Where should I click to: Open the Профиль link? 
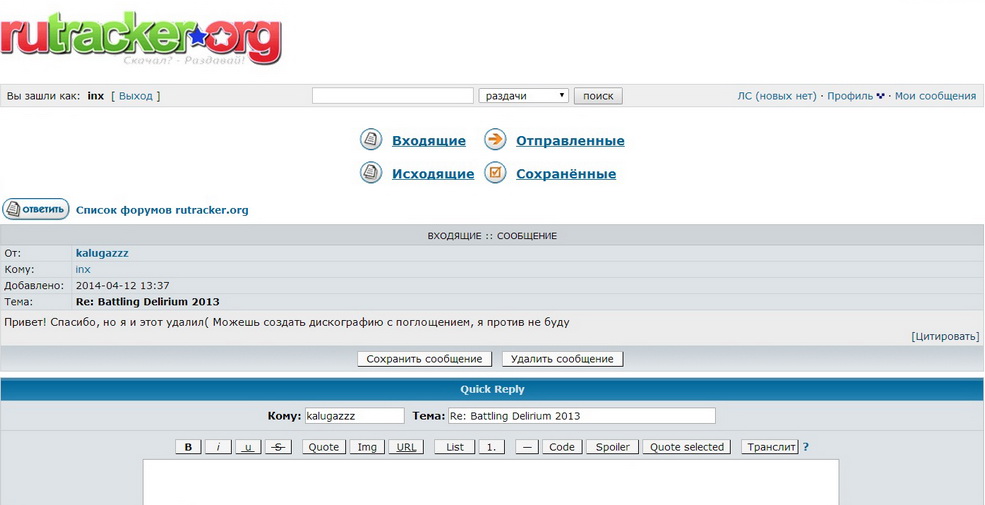tap(849, 96)
